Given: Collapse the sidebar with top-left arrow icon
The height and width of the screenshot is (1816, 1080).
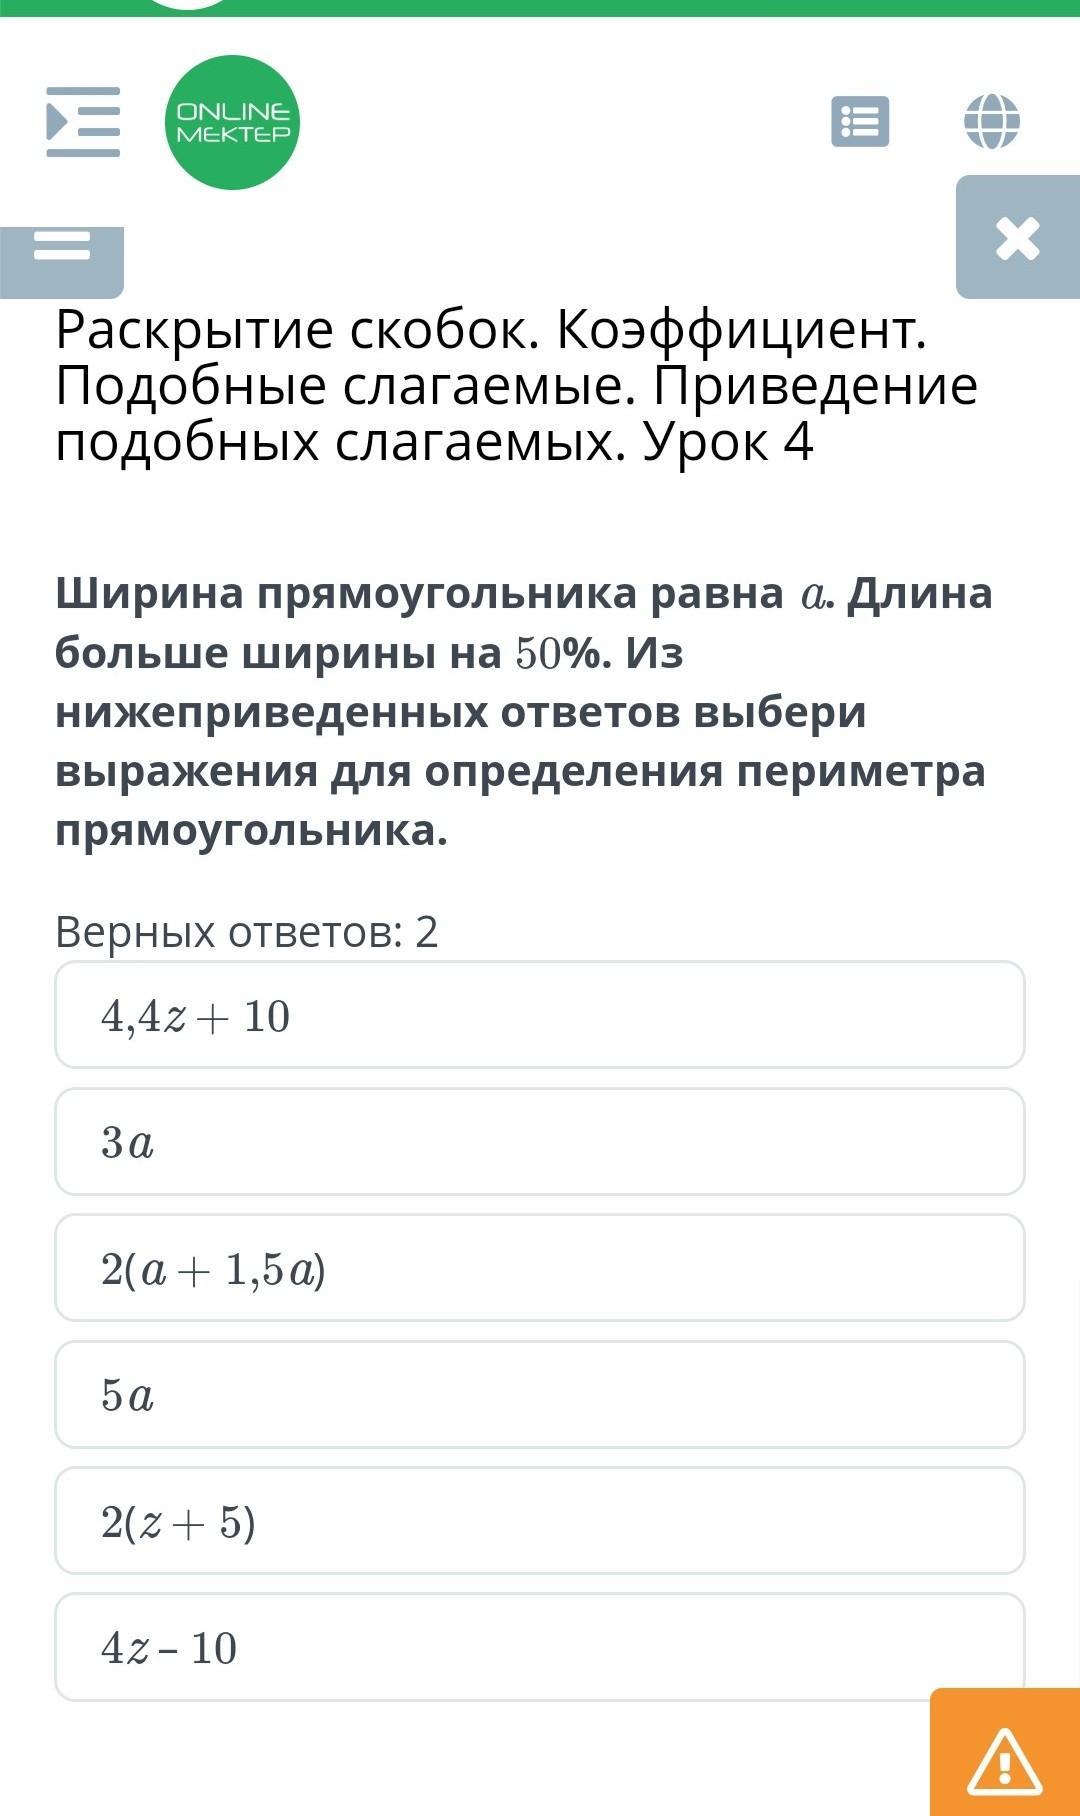Looking at the screenshot, I should [x=83, y=122].
